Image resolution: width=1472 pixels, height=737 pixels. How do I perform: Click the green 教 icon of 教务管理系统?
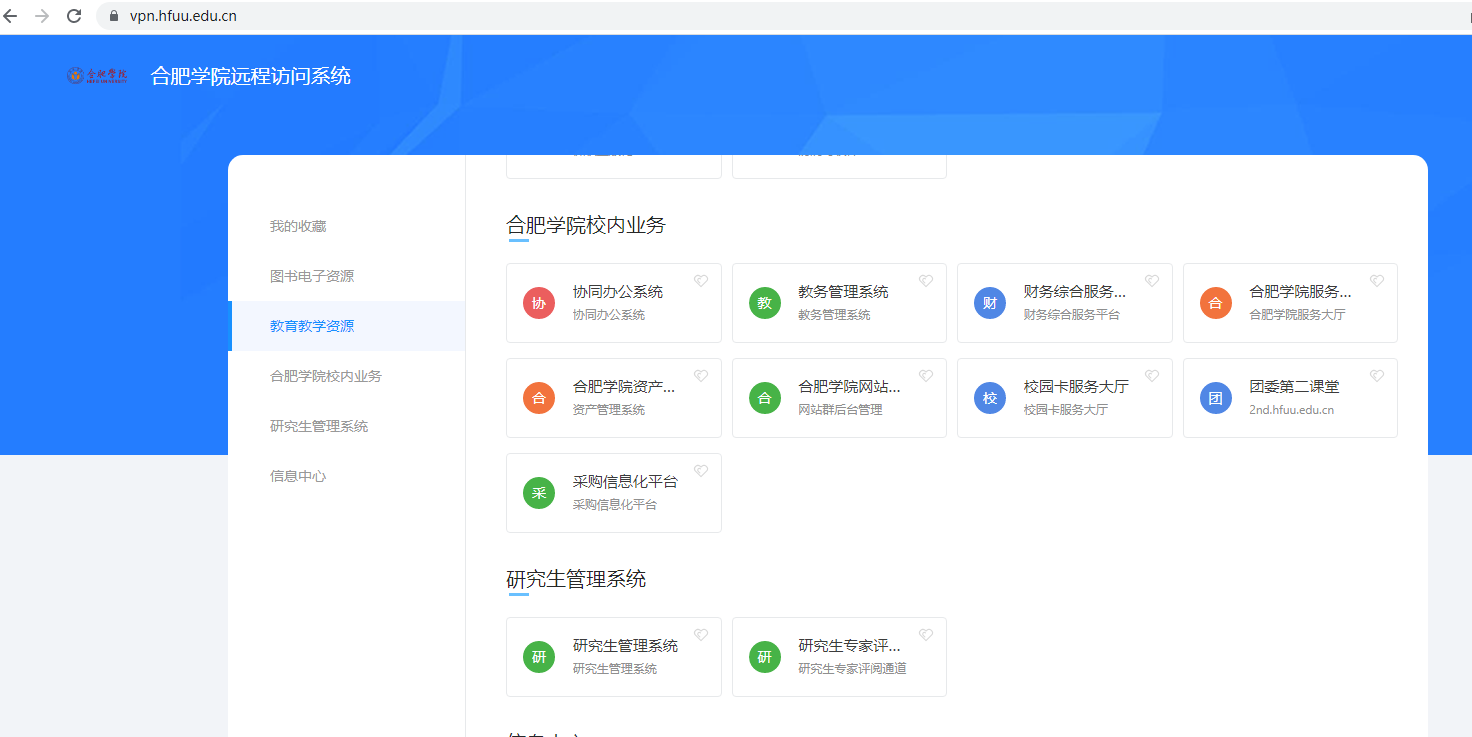point(765,303)
